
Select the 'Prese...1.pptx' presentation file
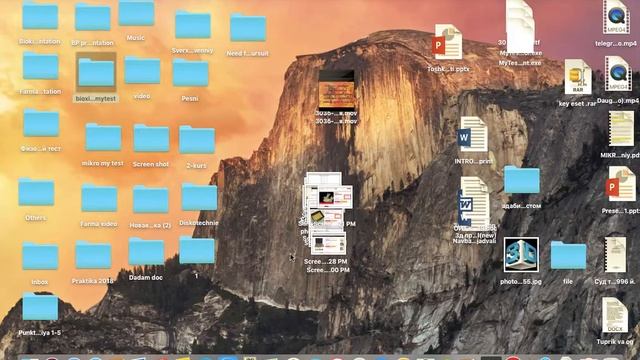(x=621, y=184)
